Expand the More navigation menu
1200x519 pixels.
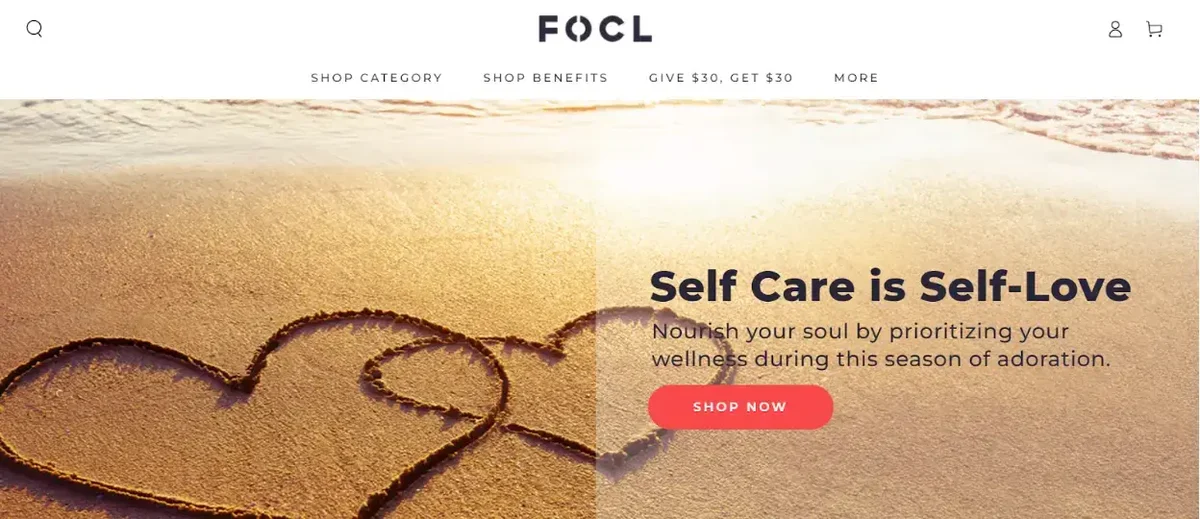tap(856, 78)
